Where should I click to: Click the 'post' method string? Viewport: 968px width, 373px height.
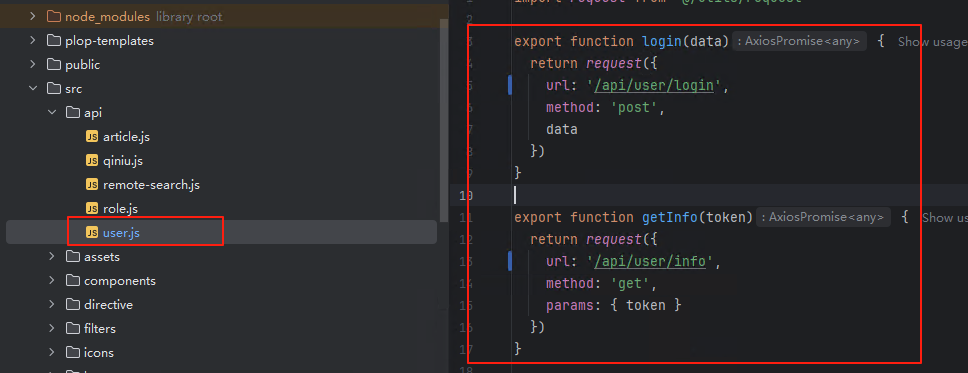click(635, 107)
